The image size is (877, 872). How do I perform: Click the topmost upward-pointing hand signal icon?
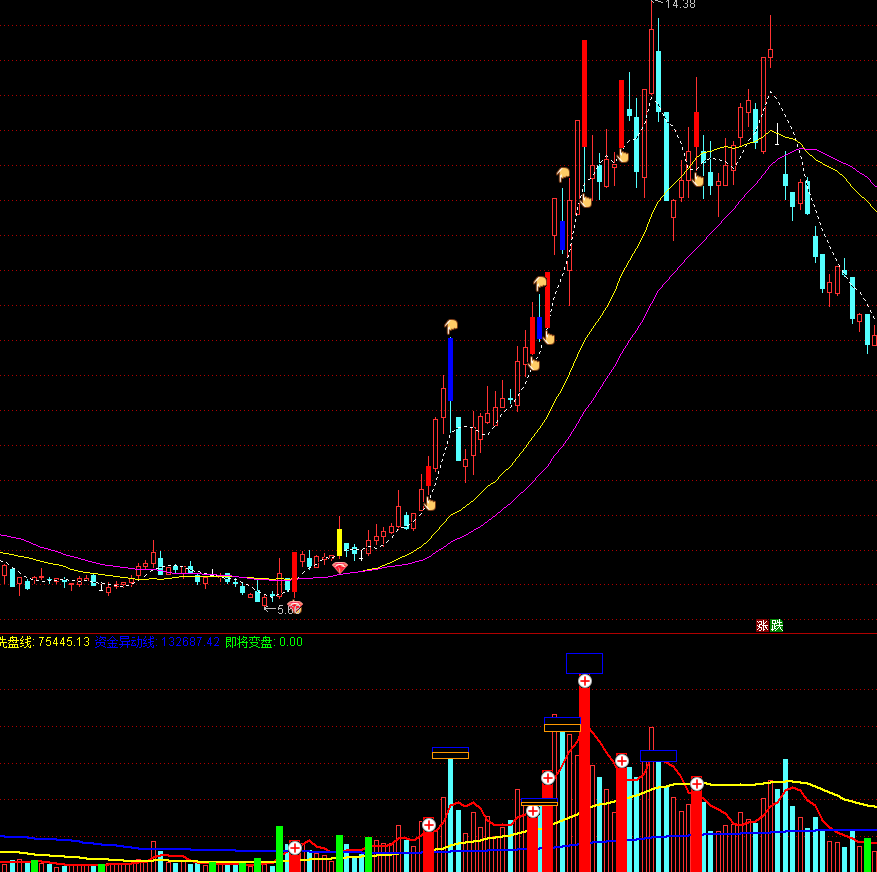[x=564, y=175]
